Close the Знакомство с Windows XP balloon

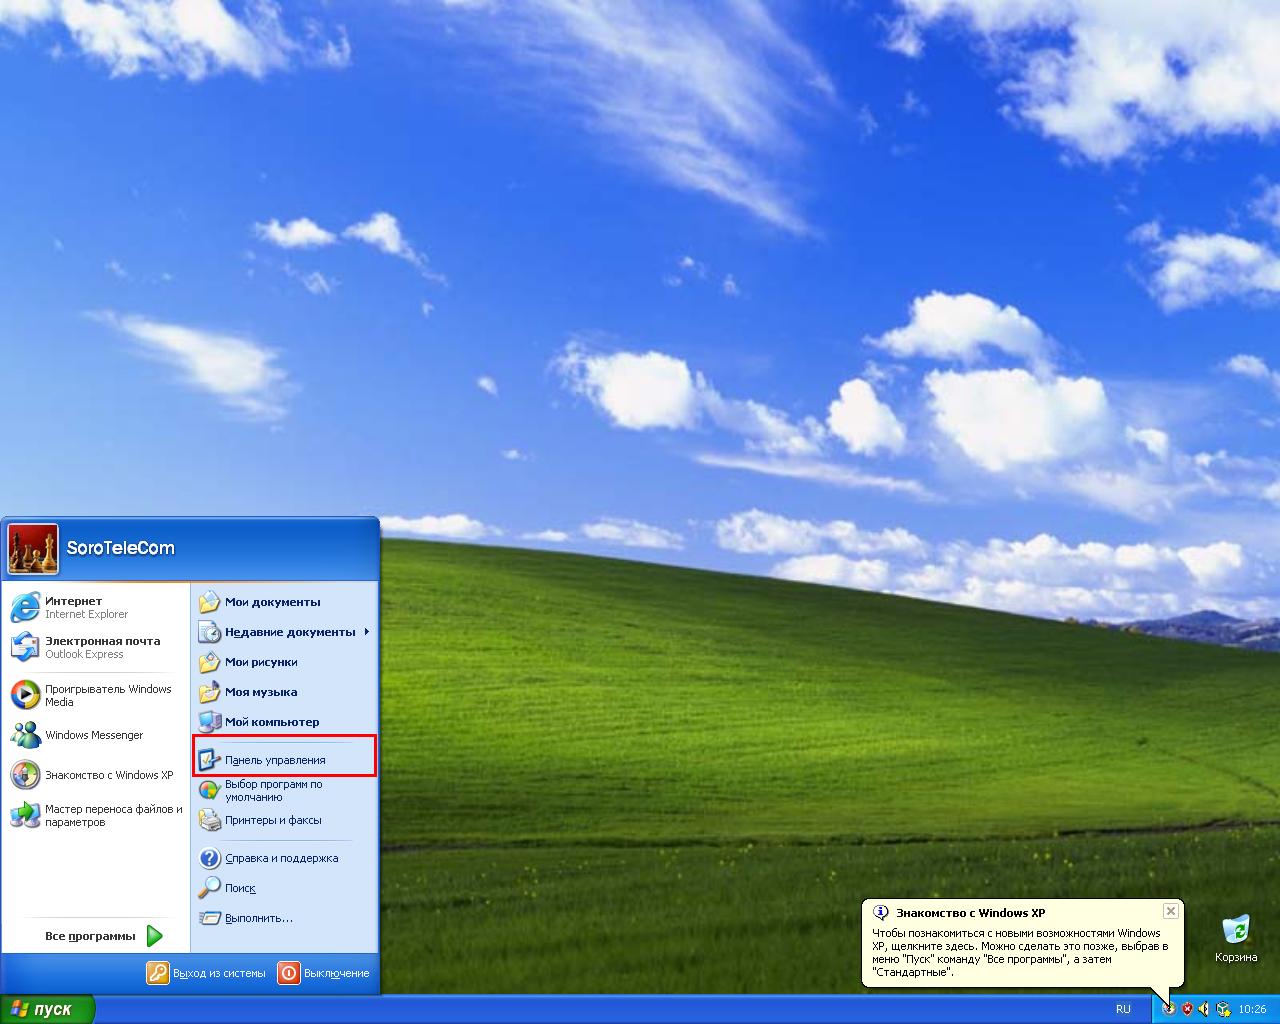tap(1170, 911)
